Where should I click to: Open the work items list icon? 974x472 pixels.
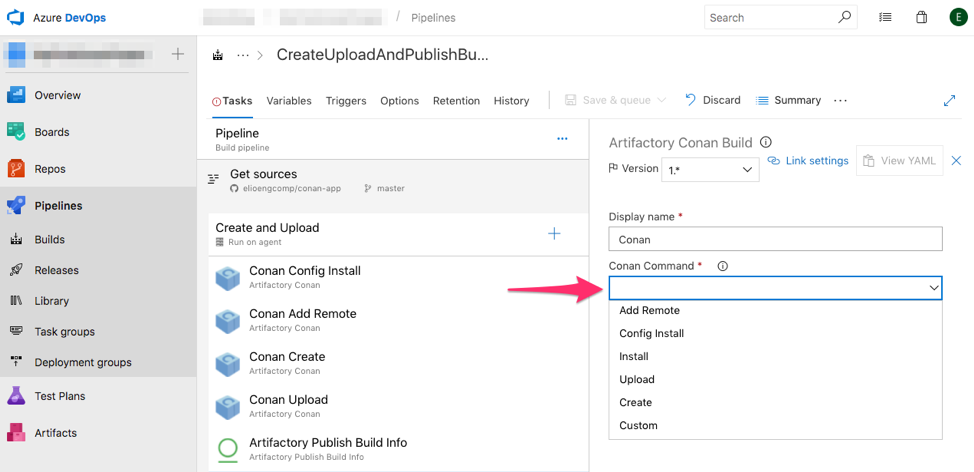click(885, 18)
